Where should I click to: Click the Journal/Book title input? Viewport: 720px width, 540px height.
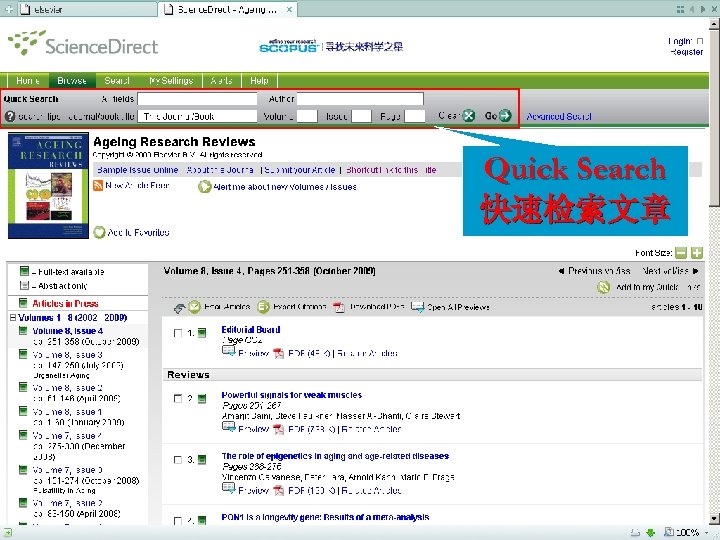coord(197,116)
